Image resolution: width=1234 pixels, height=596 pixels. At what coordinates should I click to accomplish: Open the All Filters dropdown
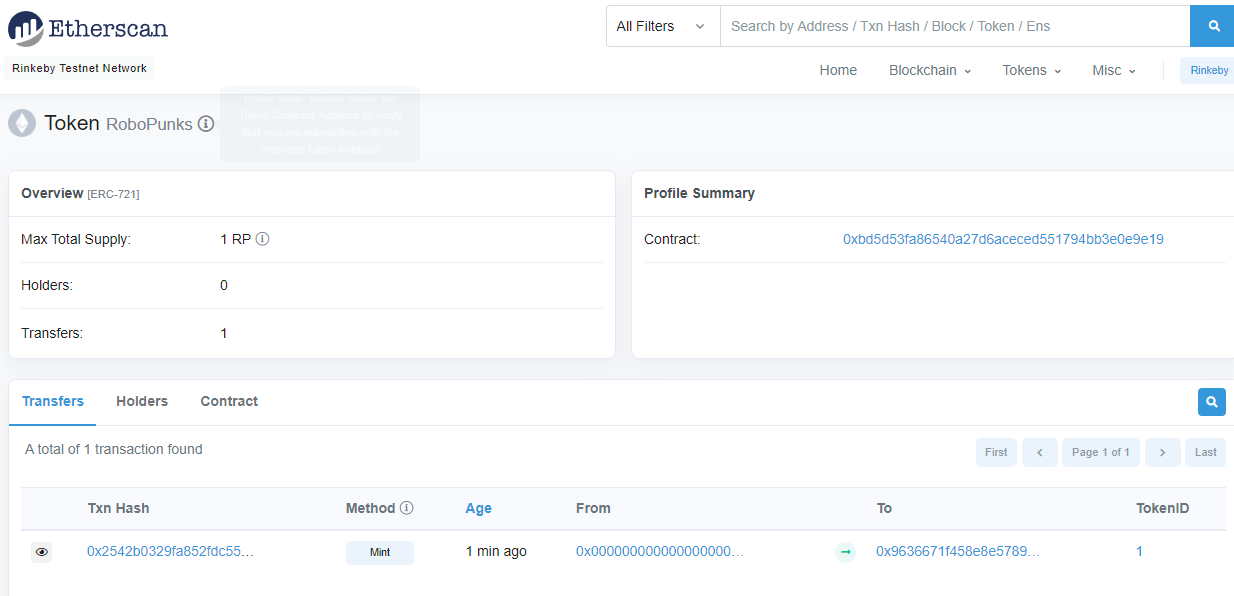coord(662,25)
